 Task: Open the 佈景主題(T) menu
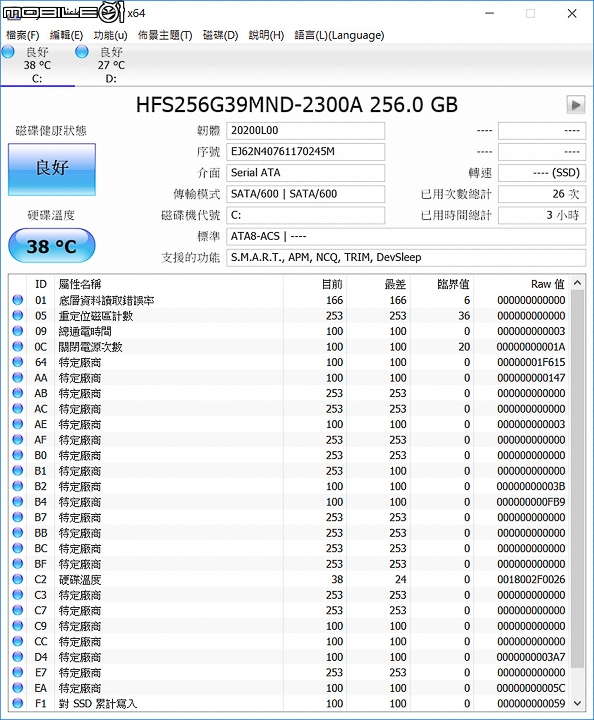click(165, 35)
